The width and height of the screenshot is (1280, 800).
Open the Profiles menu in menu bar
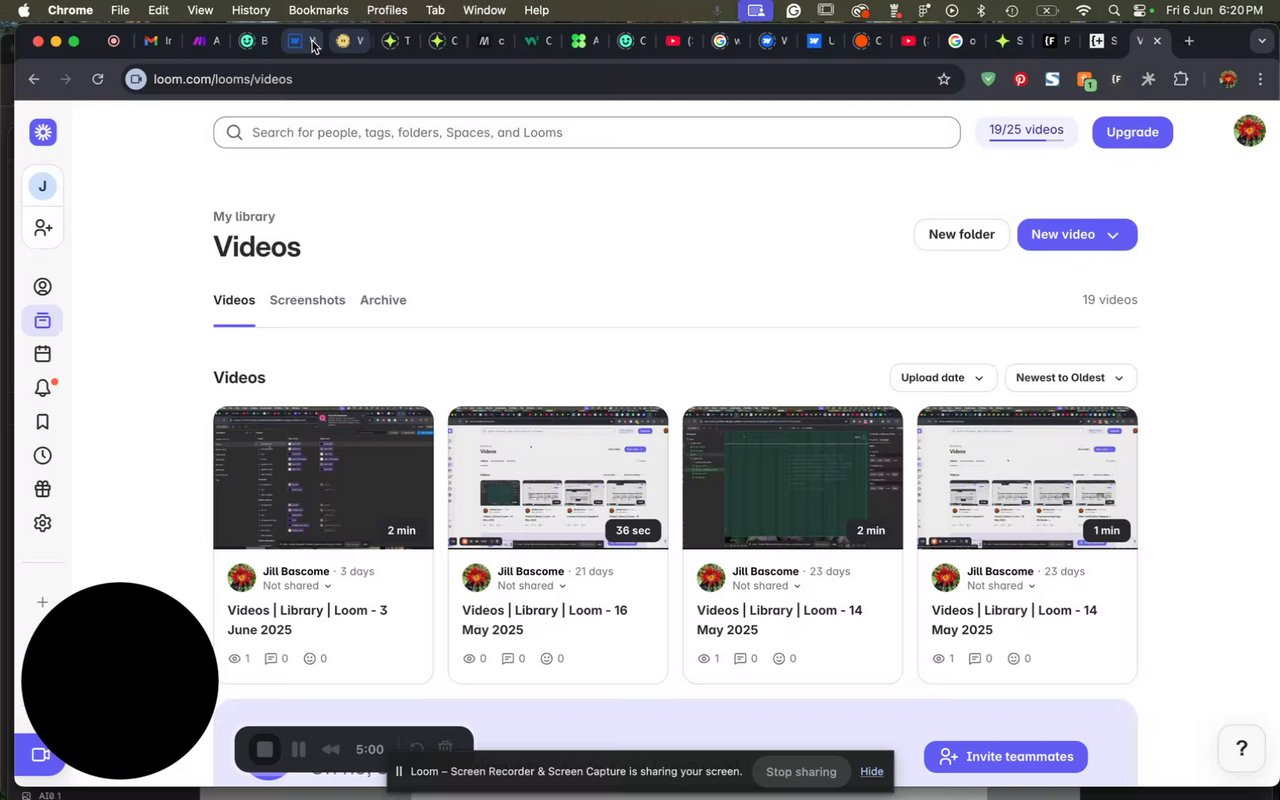point(387,10)
